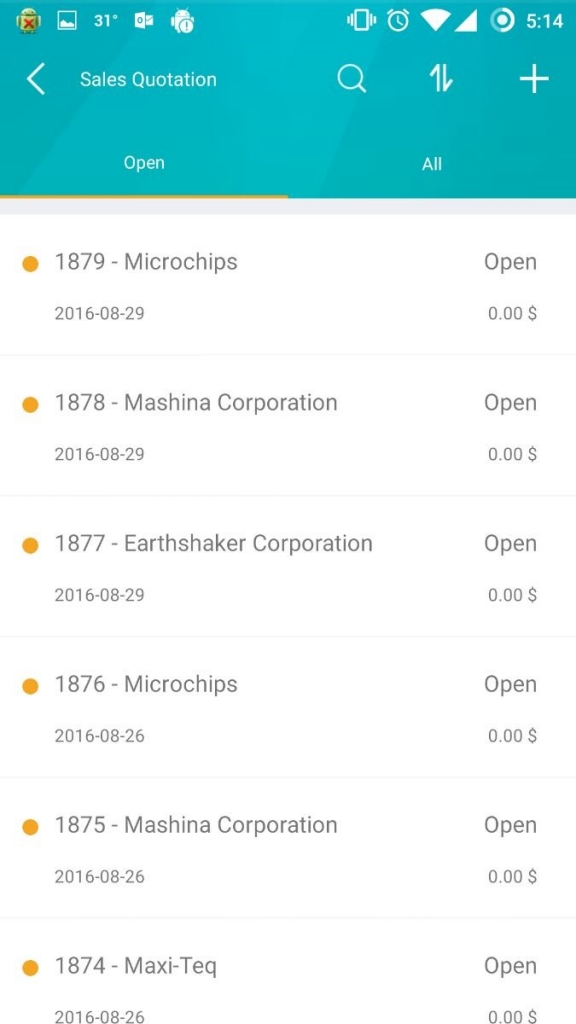Screen dimensions: 576x1024
Task: Open quotation 1877 - Earthshaker Corporation
Action: [x=288, y=567]
